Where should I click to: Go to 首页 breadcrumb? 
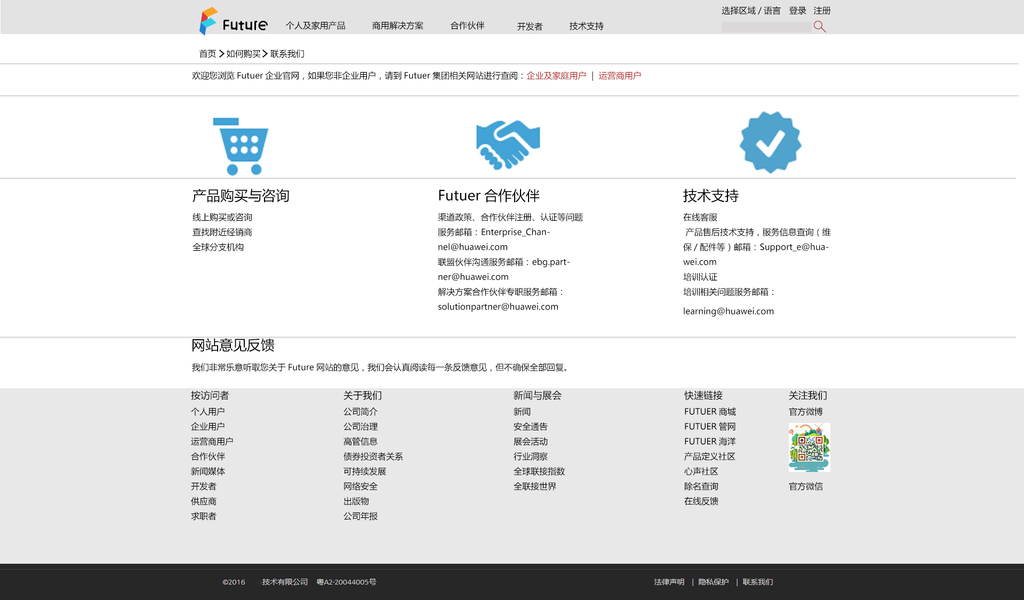tap(208, 54)
